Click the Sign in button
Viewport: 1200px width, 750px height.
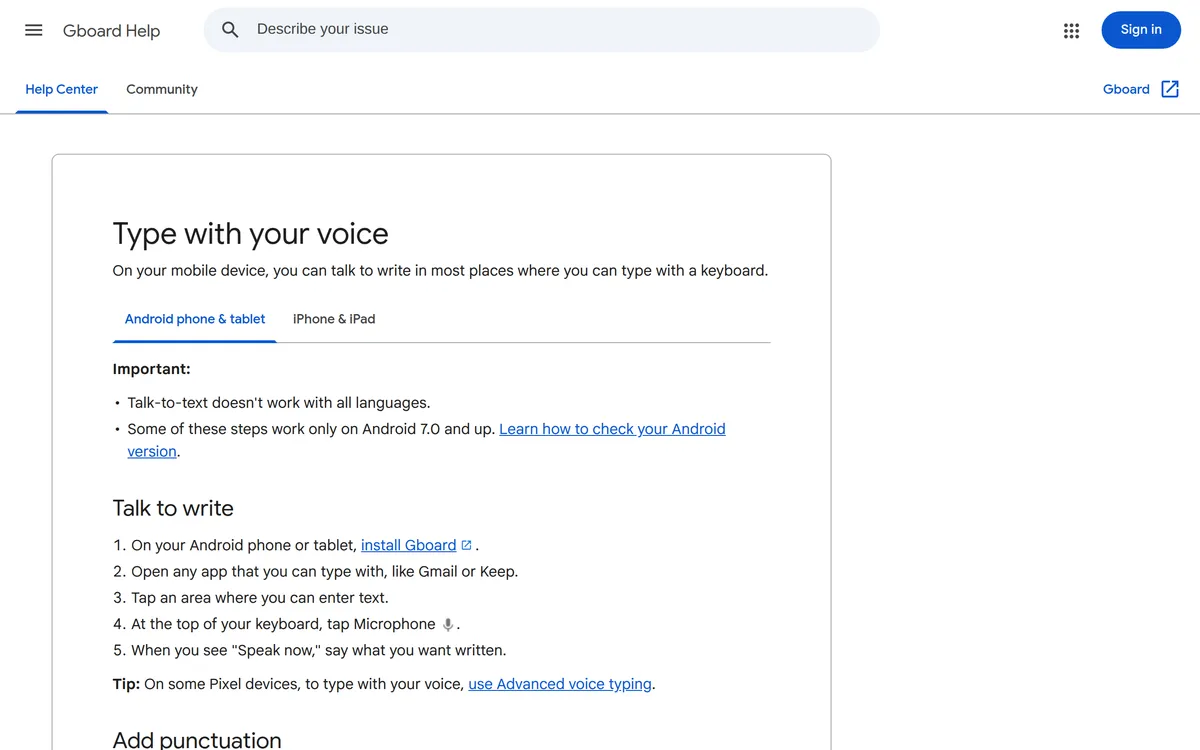click(1141, 30)
